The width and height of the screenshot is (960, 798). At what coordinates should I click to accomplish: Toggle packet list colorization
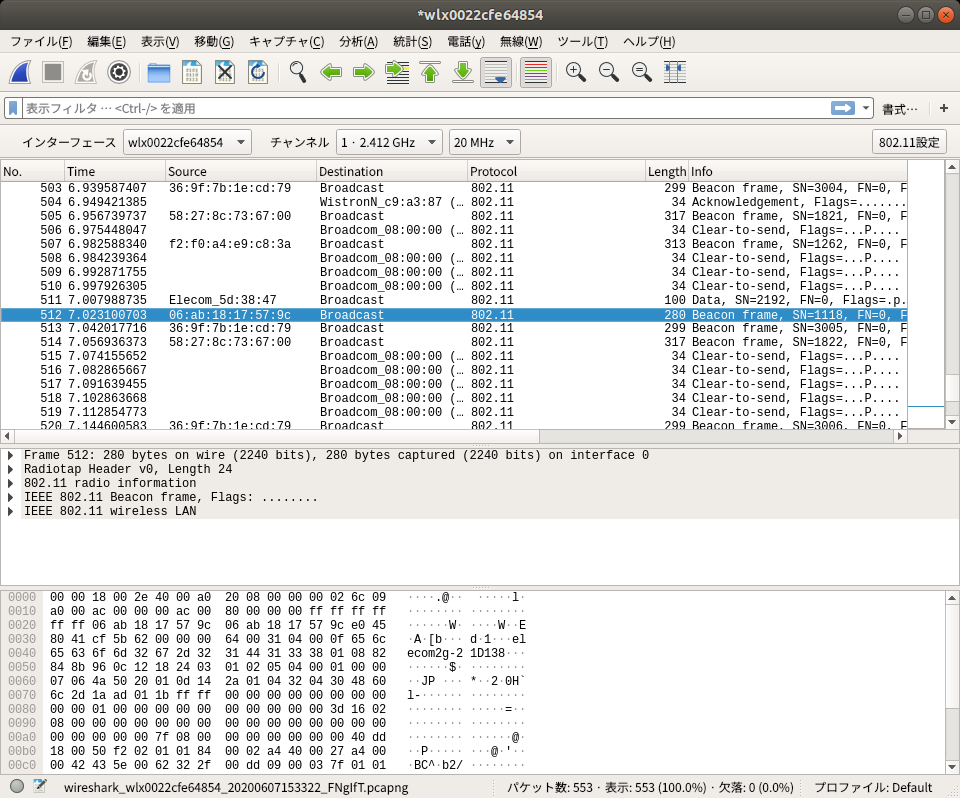pyautogui.click(x=536, y=72)
